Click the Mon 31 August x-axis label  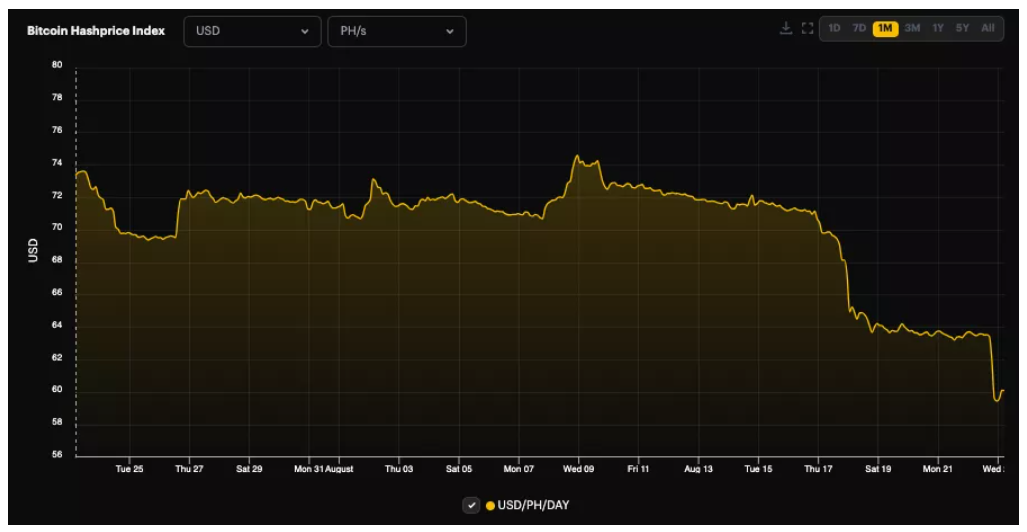[x=324, y=468]
